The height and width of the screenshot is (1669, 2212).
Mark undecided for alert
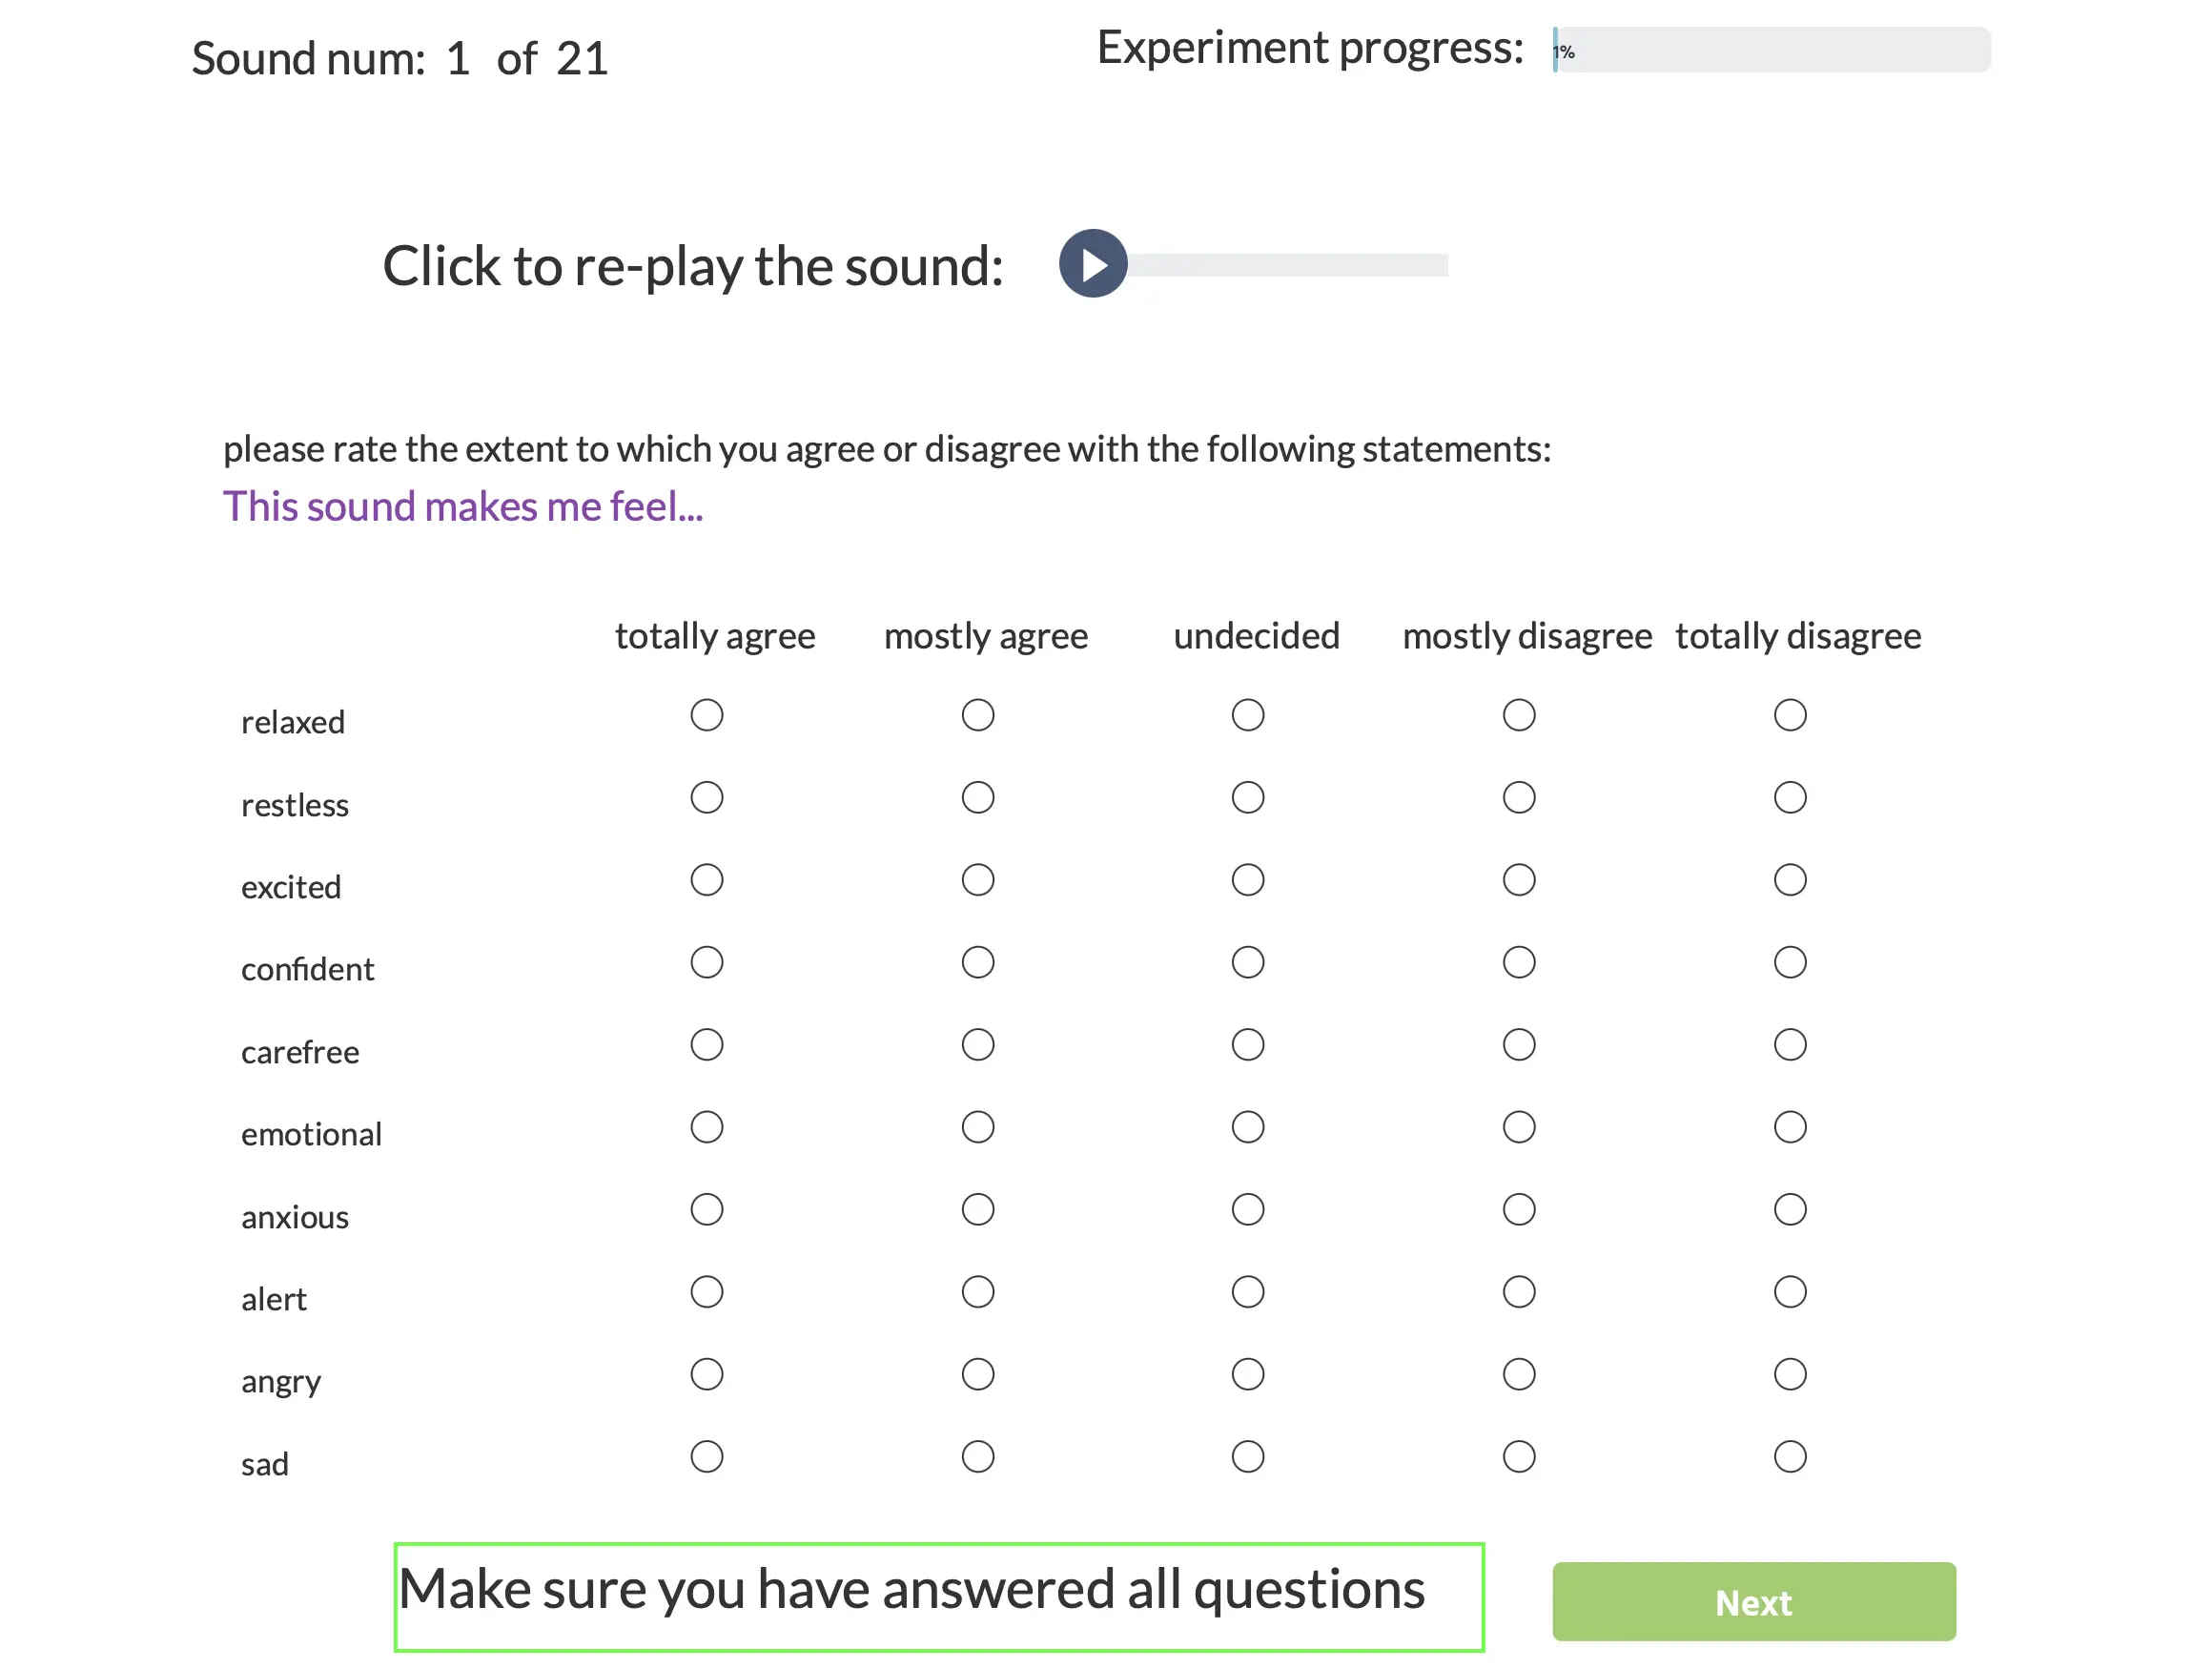click(1247, 1292)
